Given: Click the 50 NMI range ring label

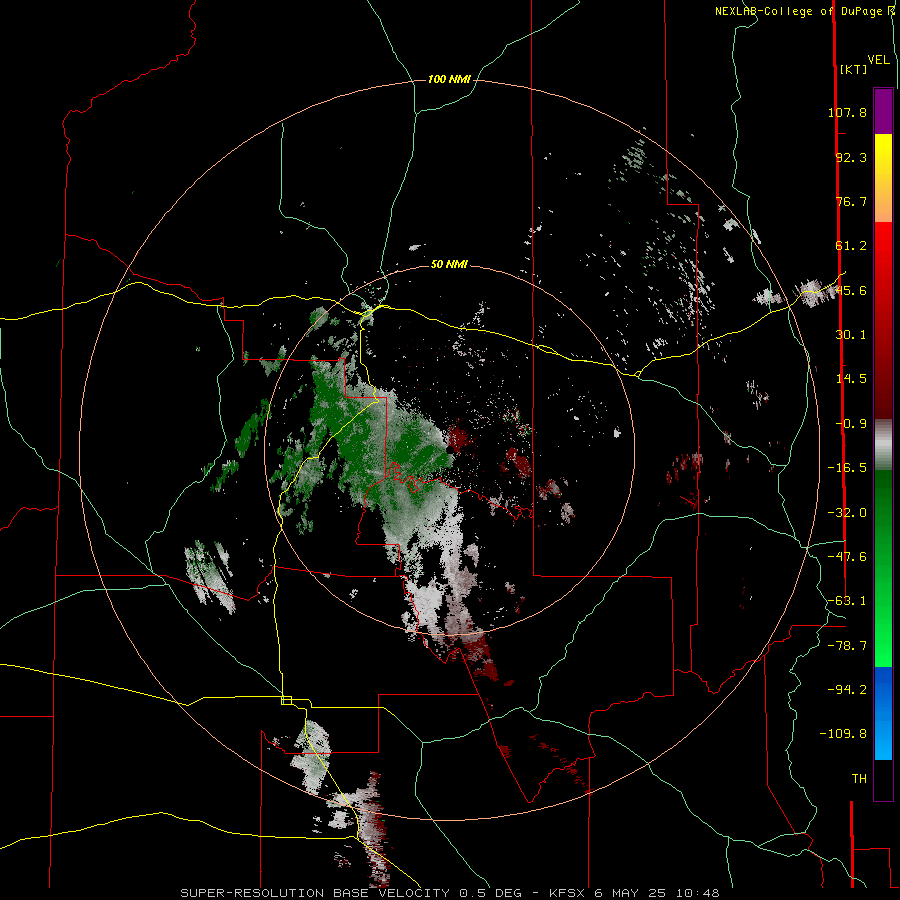Looking at the screenshot, I should [x=449, y=264].
